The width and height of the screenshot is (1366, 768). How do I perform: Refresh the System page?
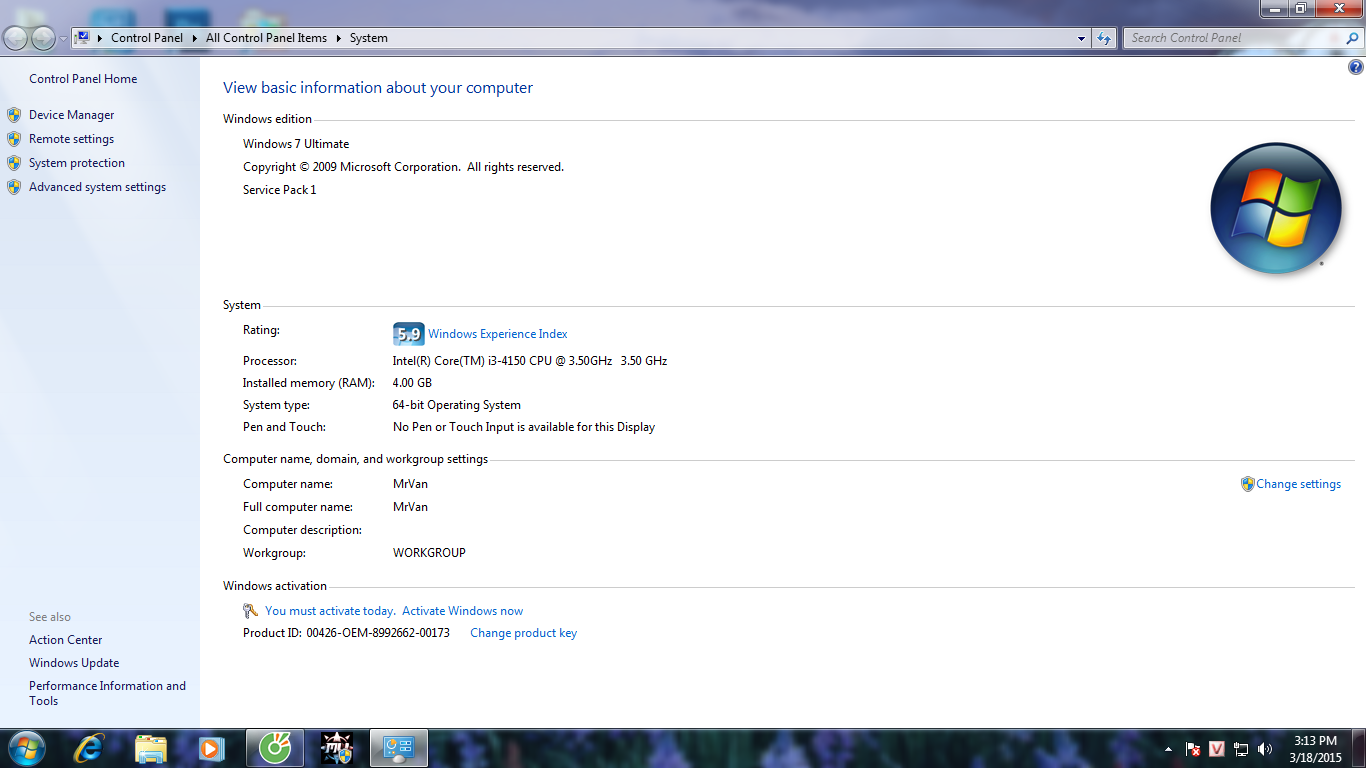pyautogui.click(x=1104, y=38)
